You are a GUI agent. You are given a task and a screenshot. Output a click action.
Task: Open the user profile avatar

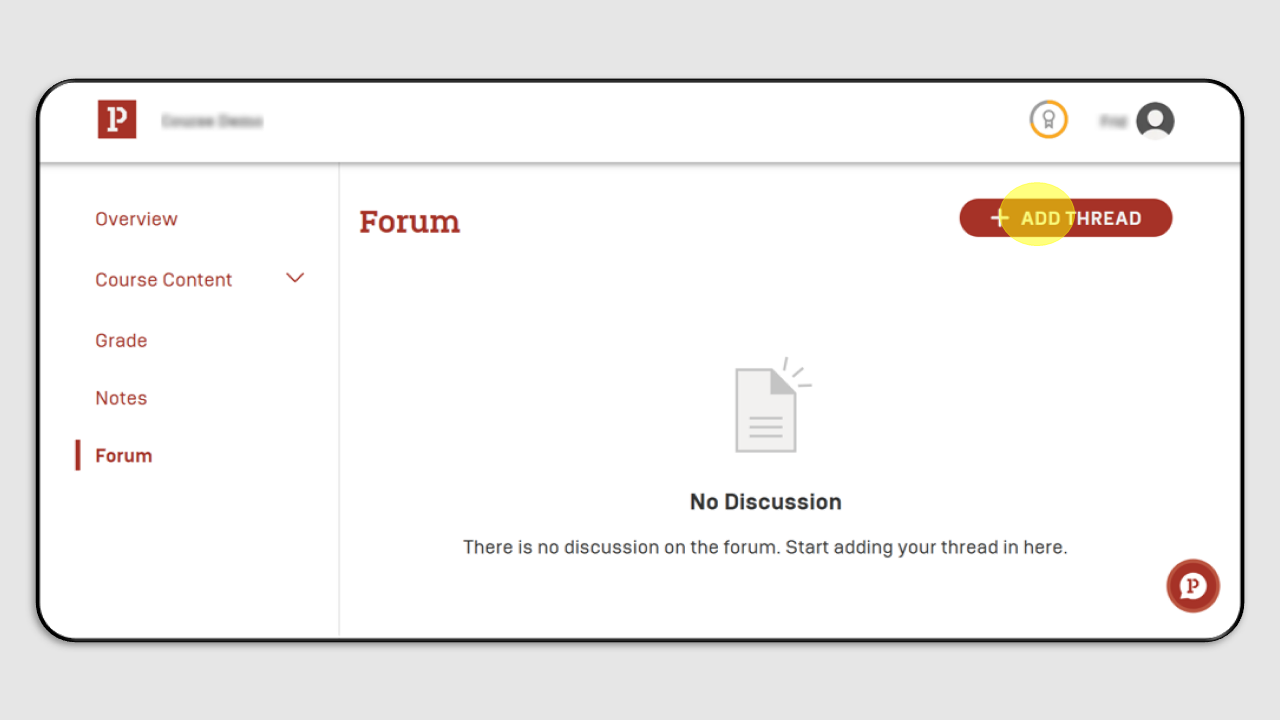[1155, 121]
